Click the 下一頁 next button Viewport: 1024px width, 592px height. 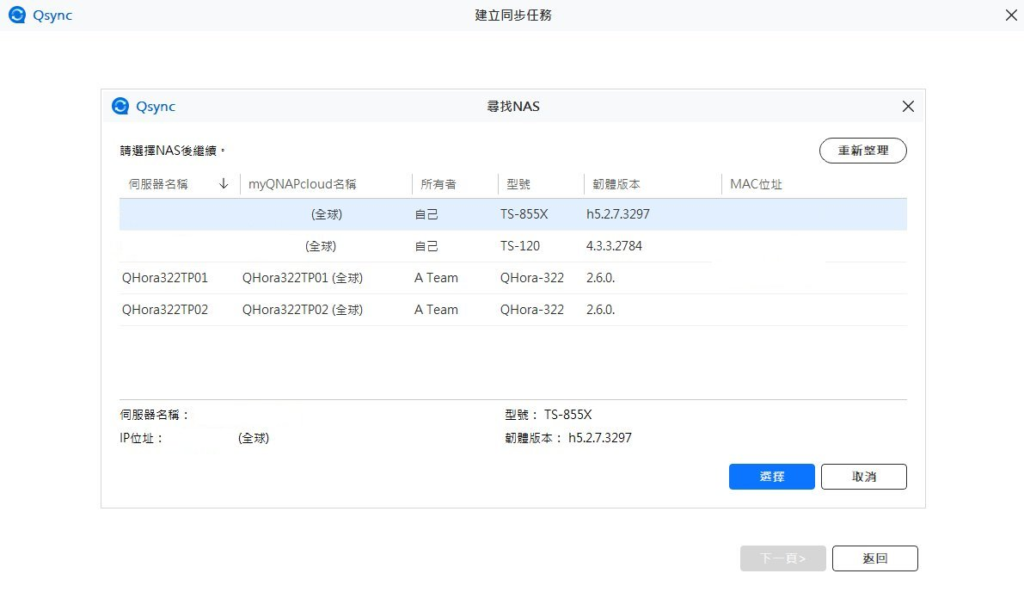click(782, 558)
